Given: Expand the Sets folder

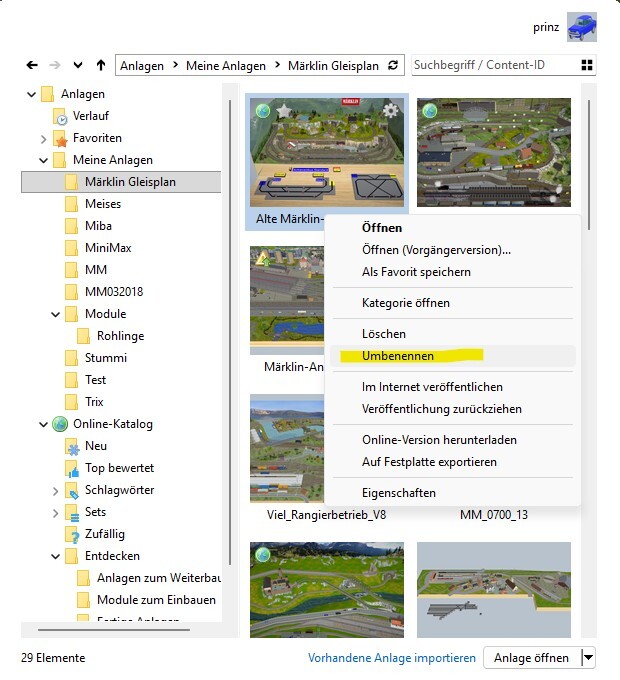Looking at the screenshot, I should 55,513.
